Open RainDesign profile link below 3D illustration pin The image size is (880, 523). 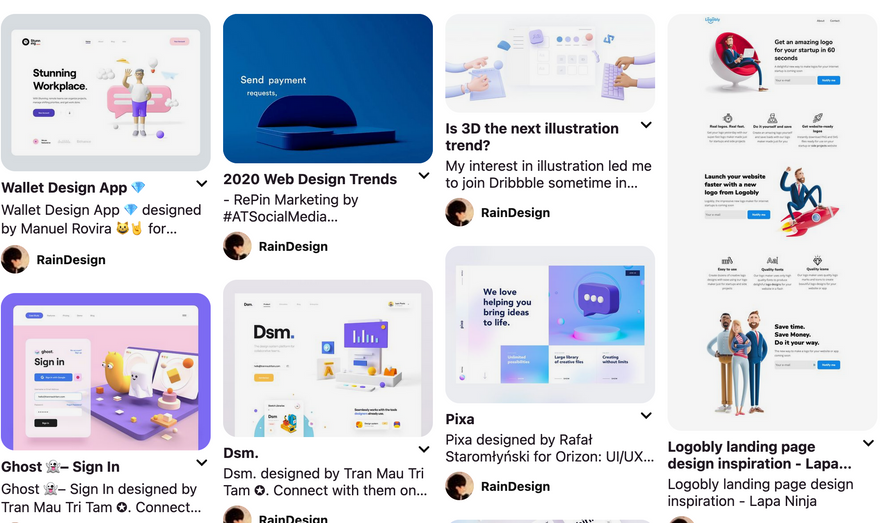pyautogui.click(x=515, y=213)
